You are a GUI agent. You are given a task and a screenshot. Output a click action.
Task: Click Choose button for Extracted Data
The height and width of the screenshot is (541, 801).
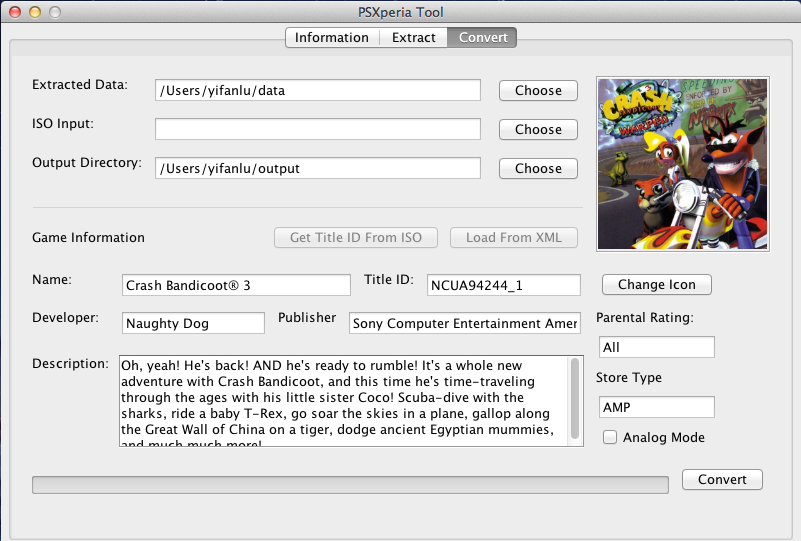(x=538, y=90)
